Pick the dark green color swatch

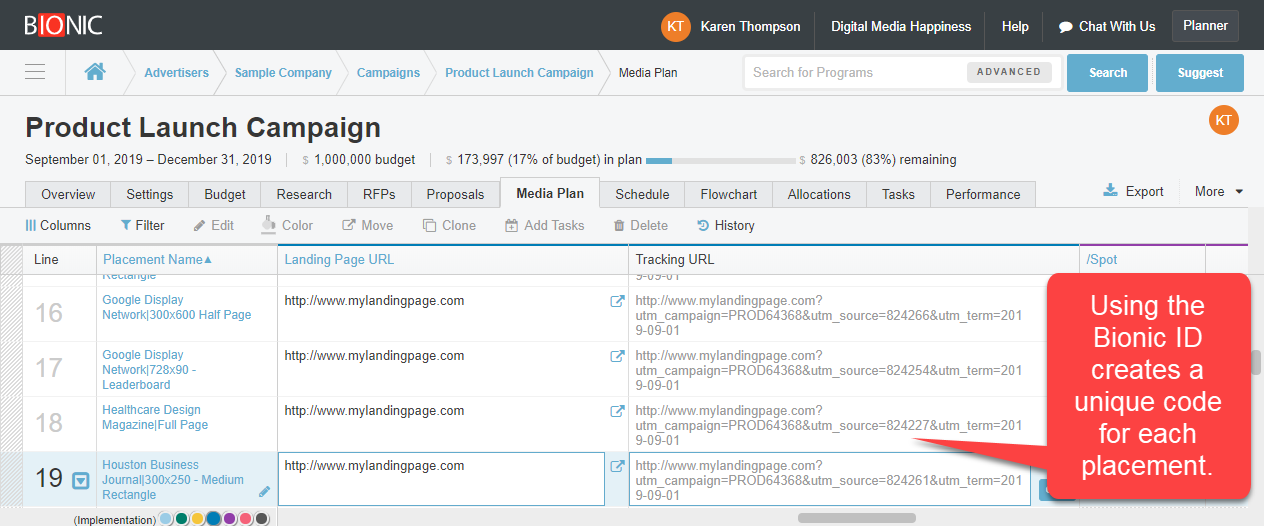coord(181,519)
